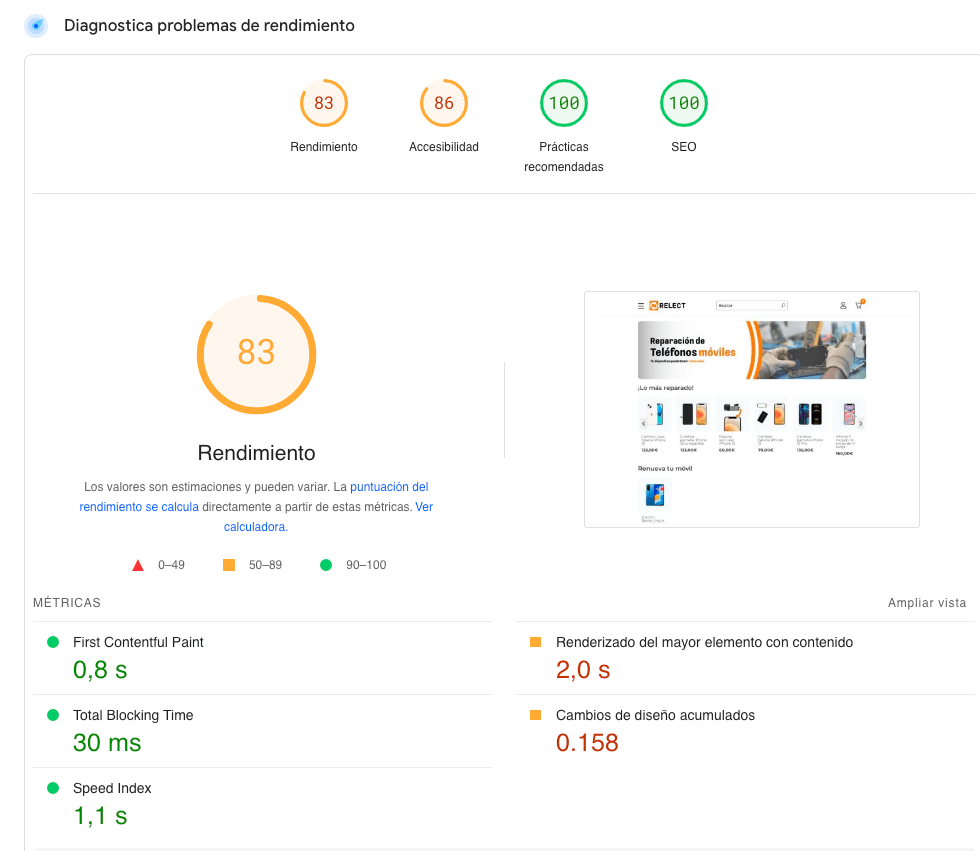
Task: Open the Rendimiento score gauge showing 83
Action: [x=324, y=103]
